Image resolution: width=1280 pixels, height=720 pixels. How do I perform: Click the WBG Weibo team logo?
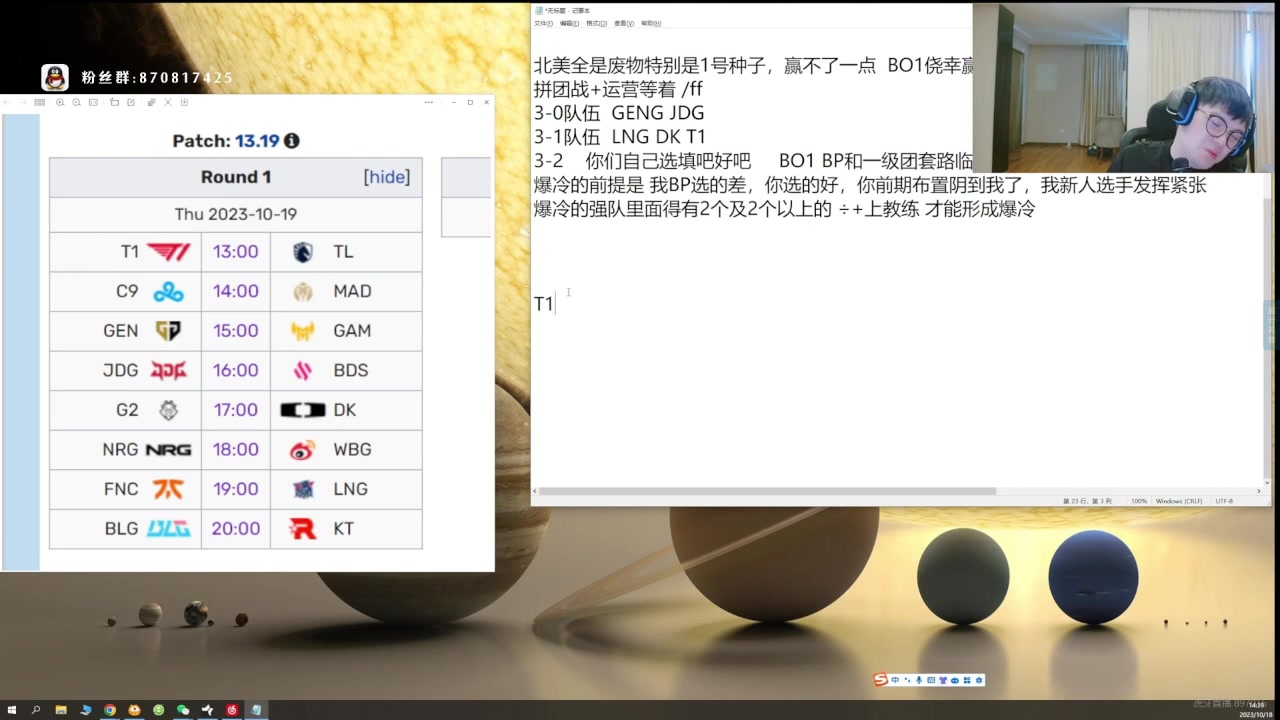click(302, 450)
